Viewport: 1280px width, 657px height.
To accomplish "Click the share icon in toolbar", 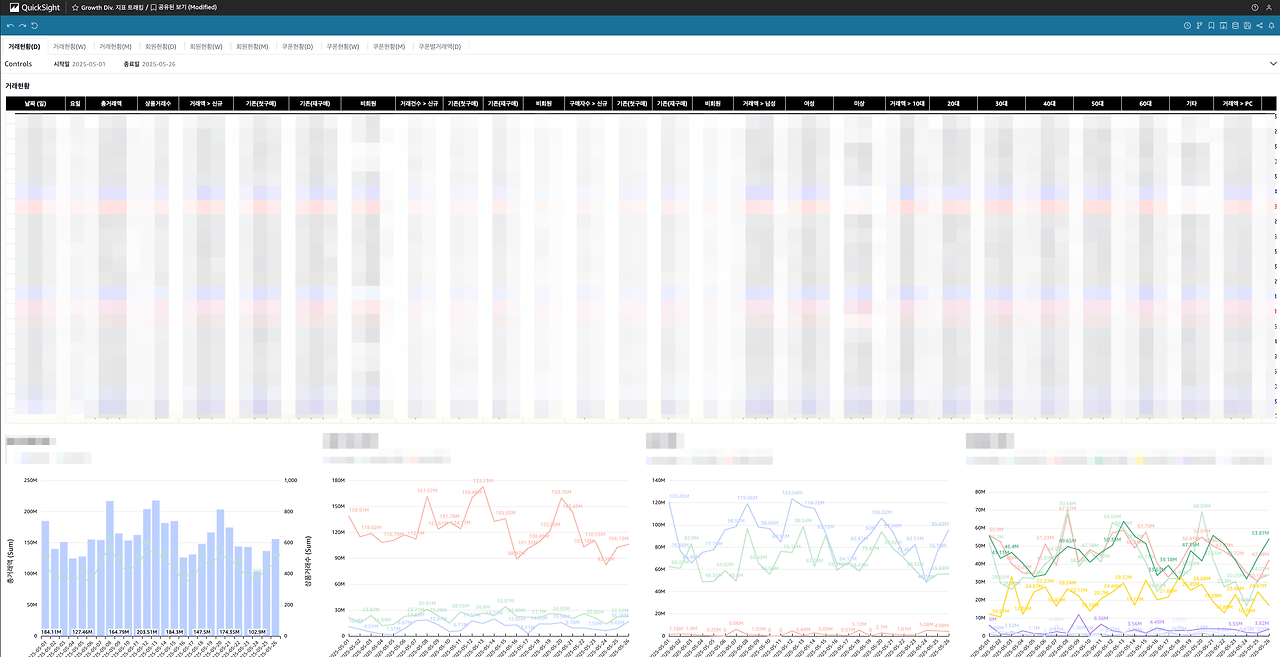I will pyautogui.click(x=1259, y=25).
